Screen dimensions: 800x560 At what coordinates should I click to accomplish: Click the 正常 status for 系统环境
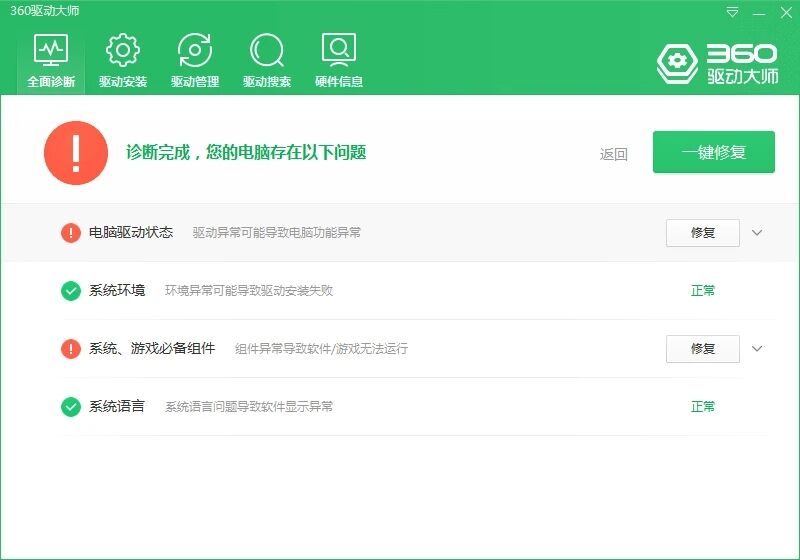[x=703, y=291]
